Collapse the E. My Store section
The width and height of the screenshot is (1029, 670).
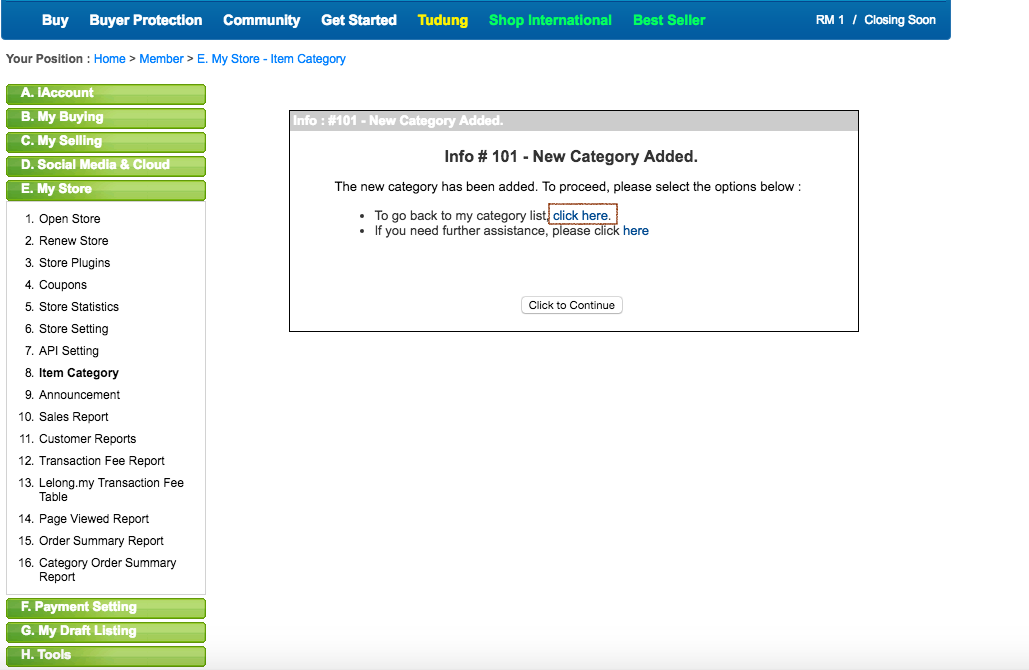pyautogui.click(x=106, y=190)
